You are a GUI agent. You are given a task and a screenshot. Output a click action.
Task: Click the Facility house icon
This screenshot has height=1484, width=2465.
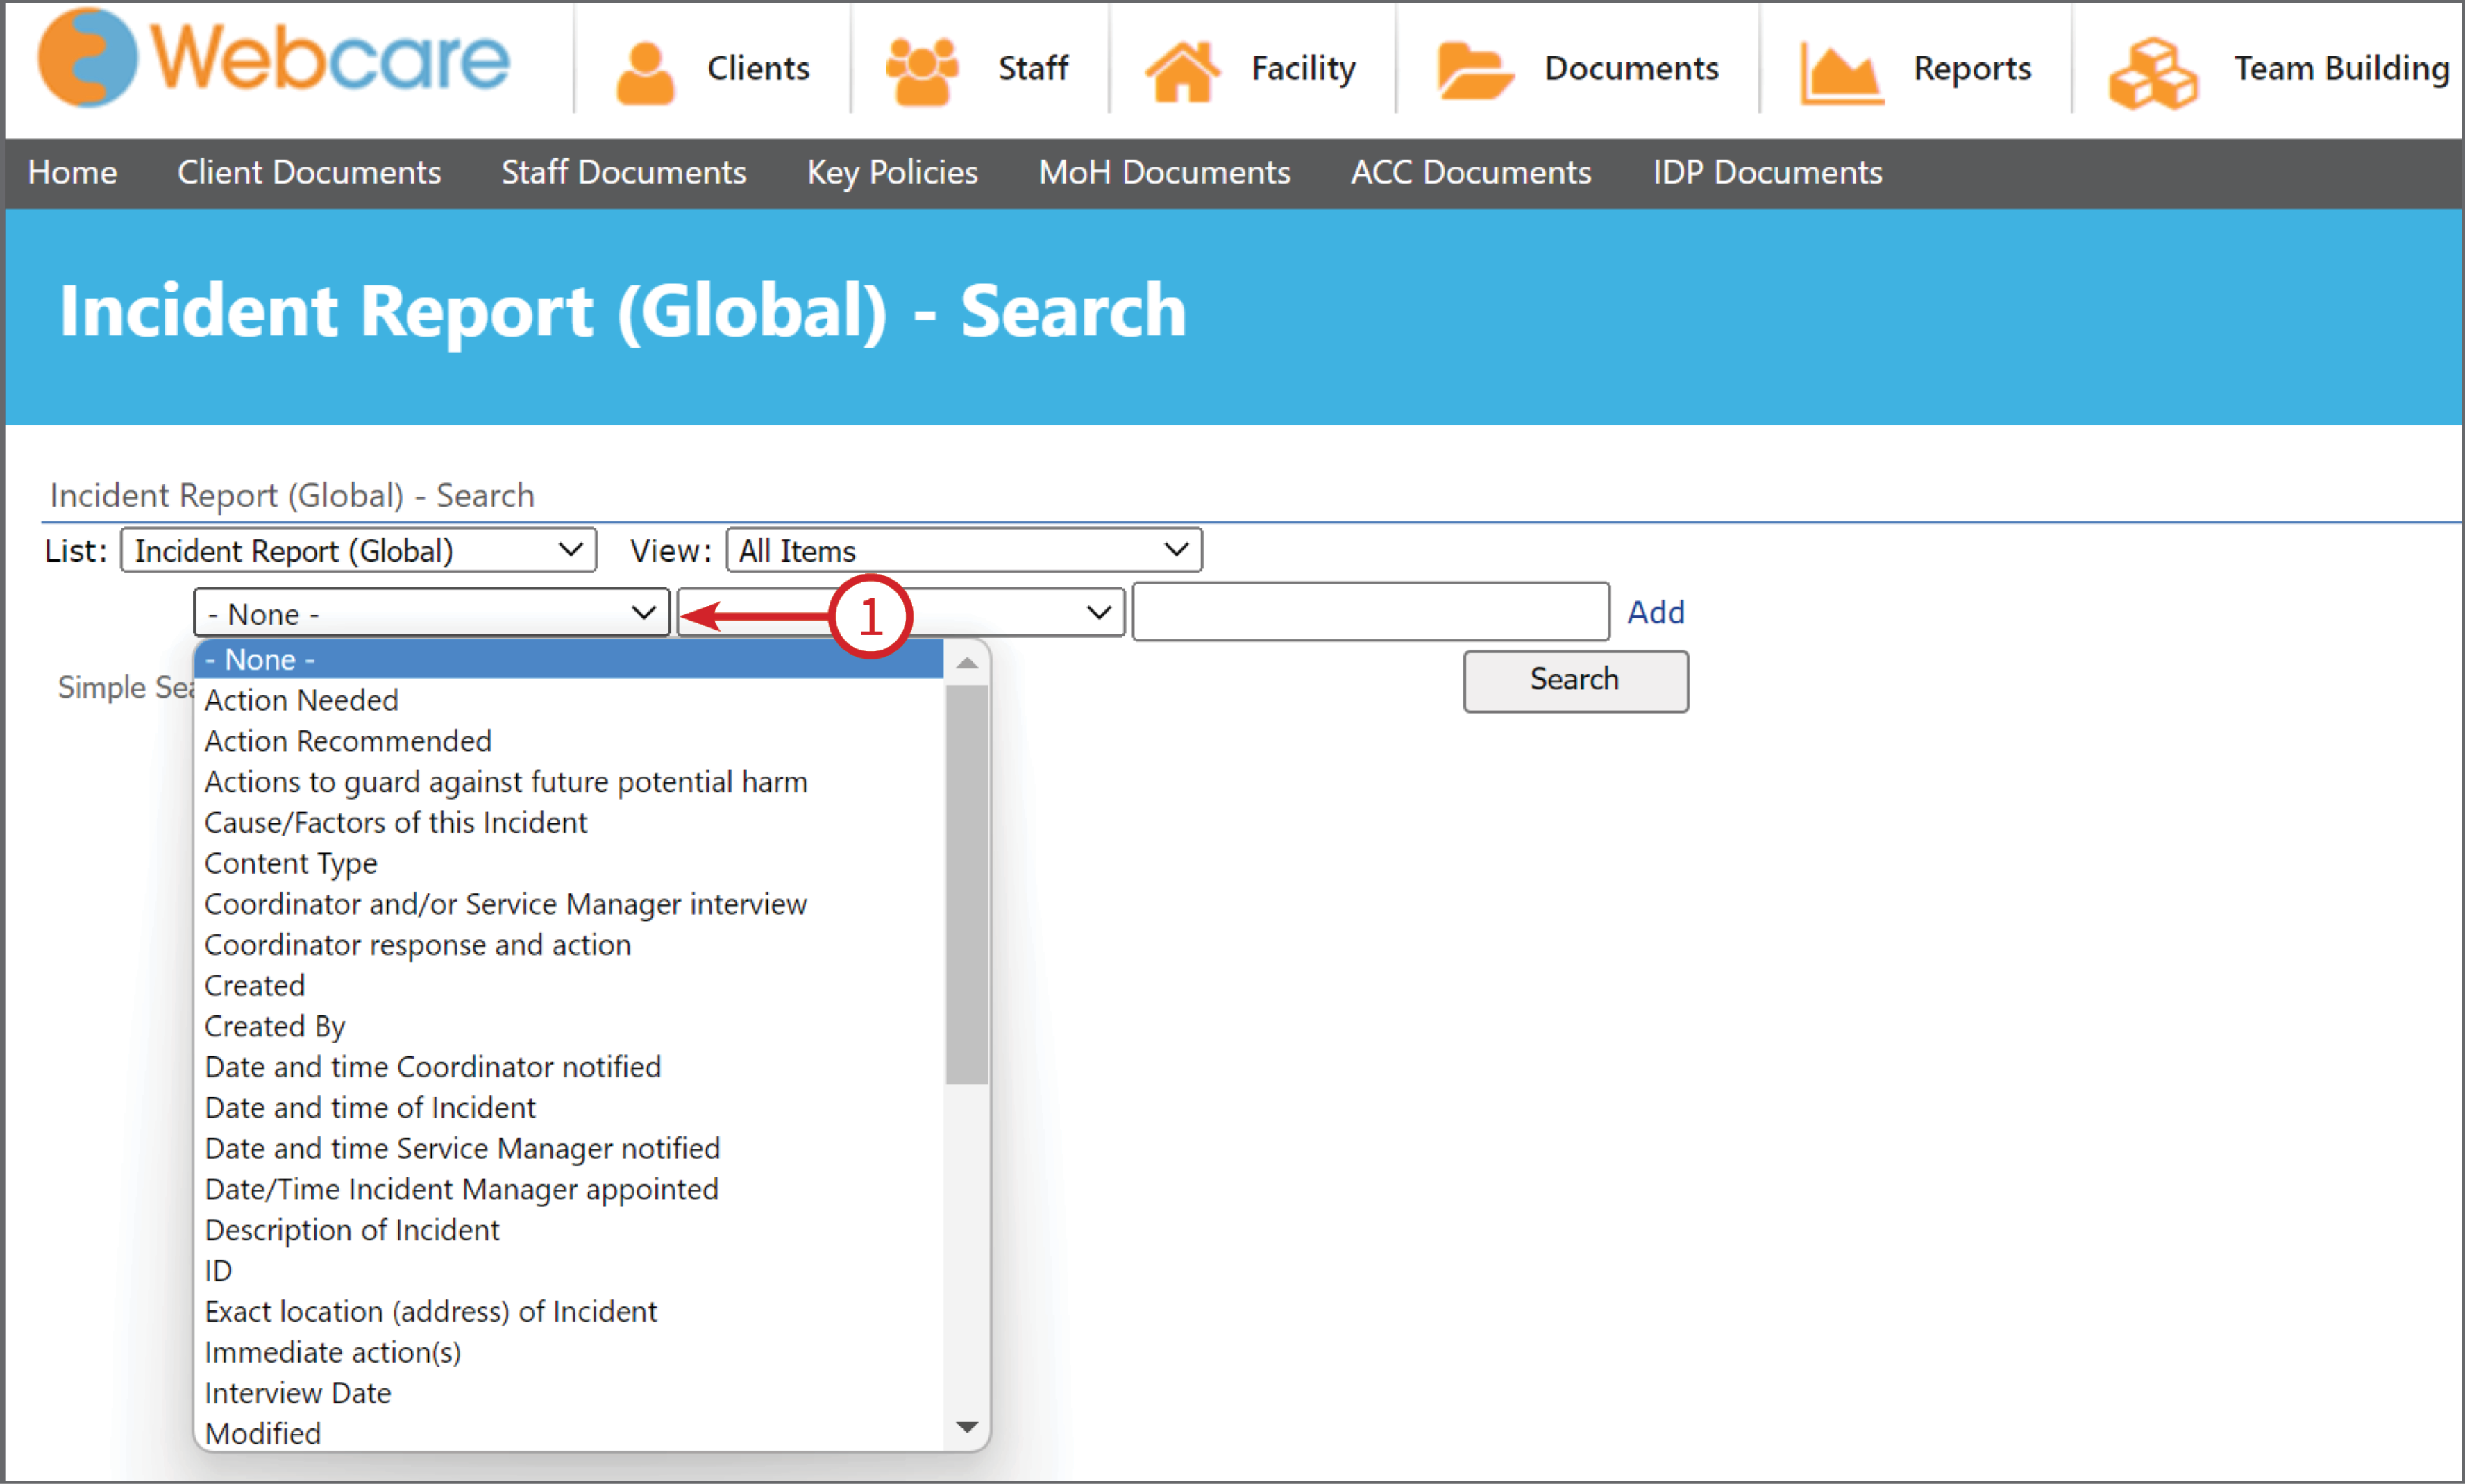pos(1182,71)
